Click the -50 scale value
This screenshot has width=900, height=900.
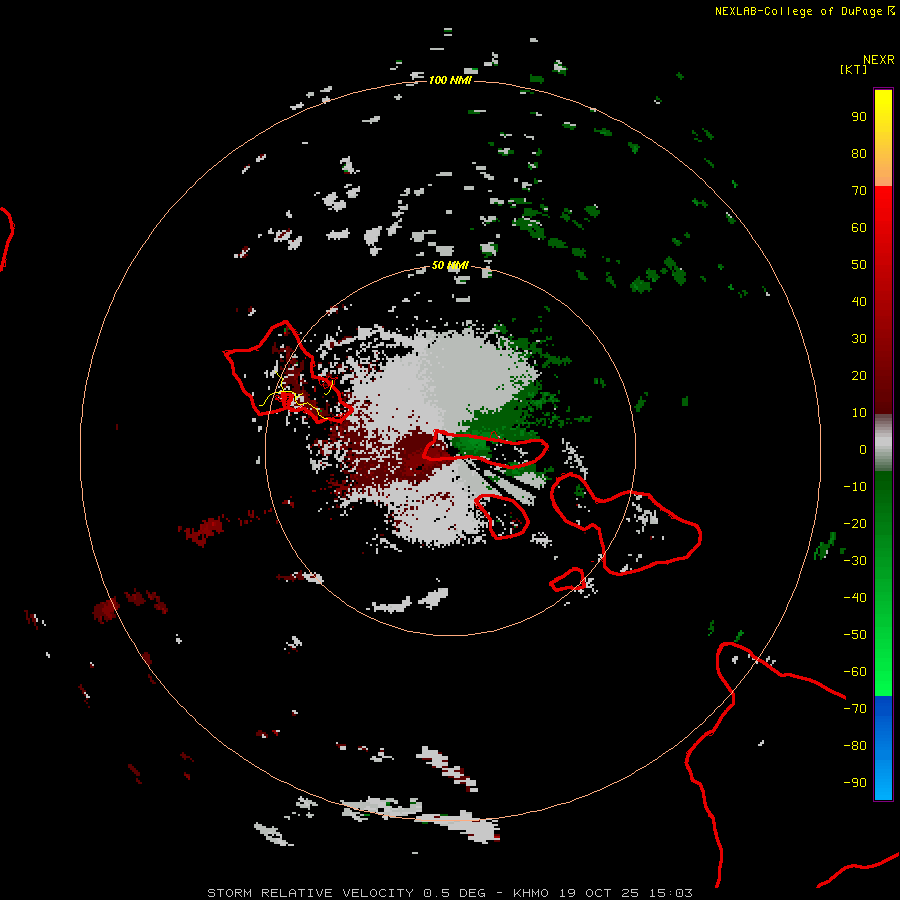(x=855, y=635)
